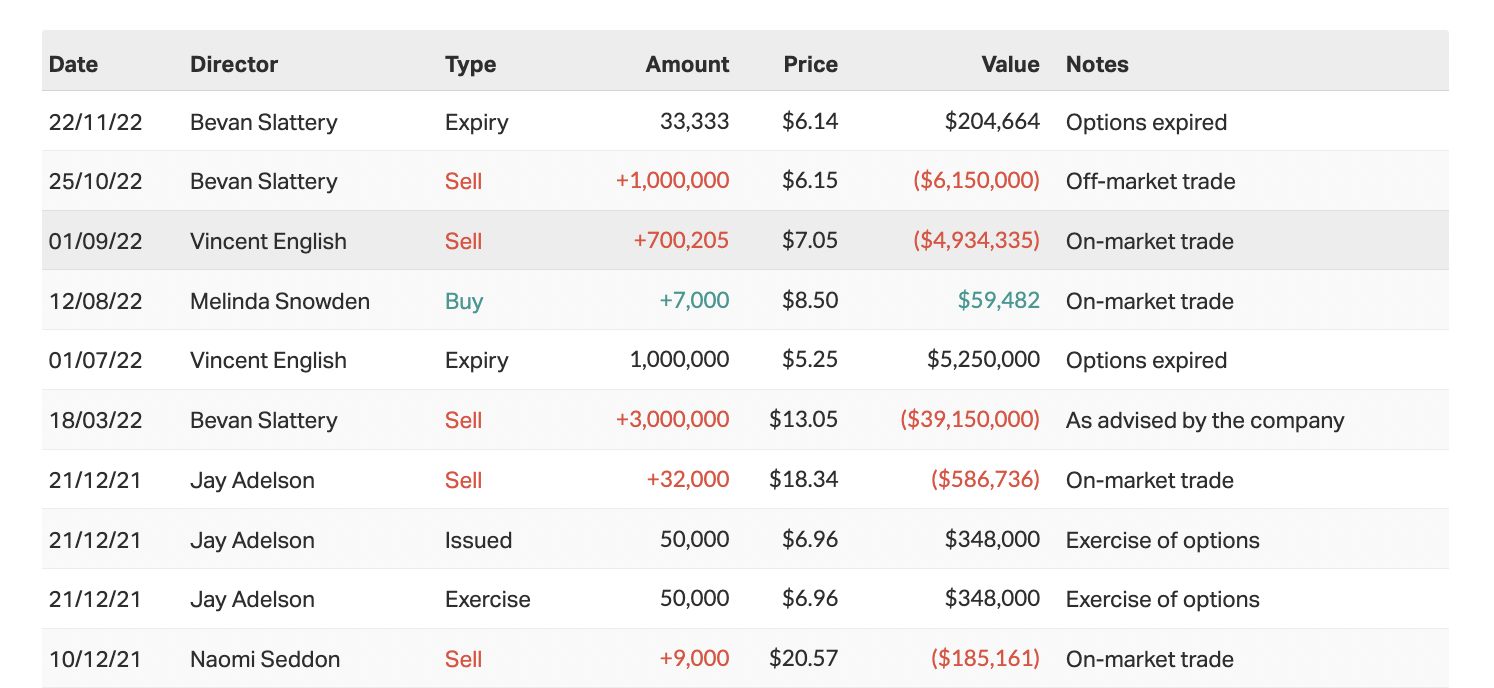
Task: Sort by the Type column header
Action: [x=470, y=64]
